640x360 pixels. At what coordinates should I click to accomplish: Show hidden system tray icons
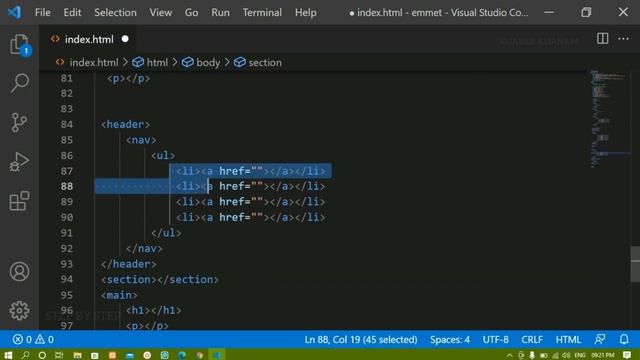pos(509,356)
